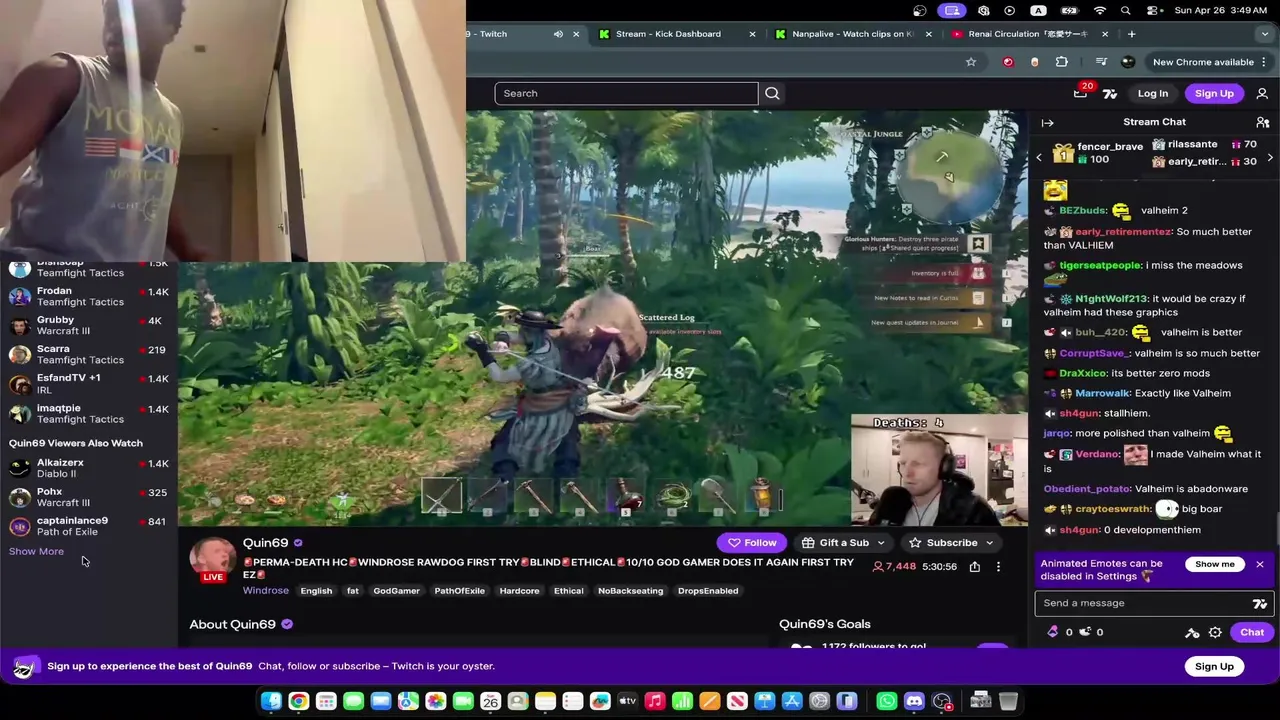Open Chrome extensions puzzle icon
1280x720 pixels.
click(x=1062, y=62)
